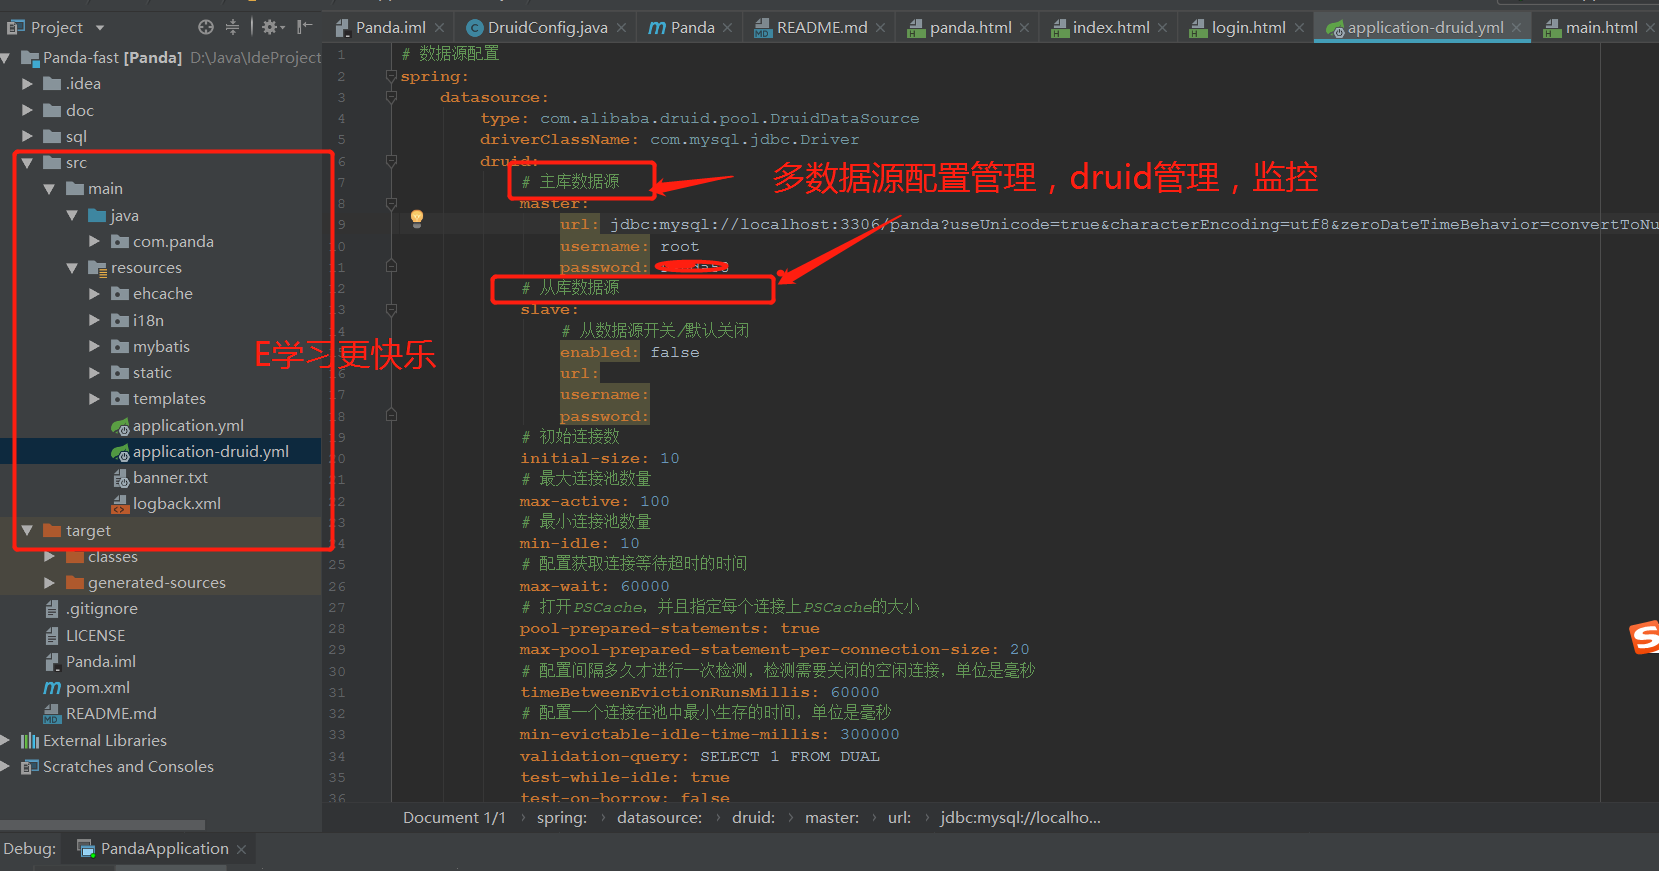Collapse the target folder arrow
Viewport: 1659px width, 871px height.
[x=27, y=531]
